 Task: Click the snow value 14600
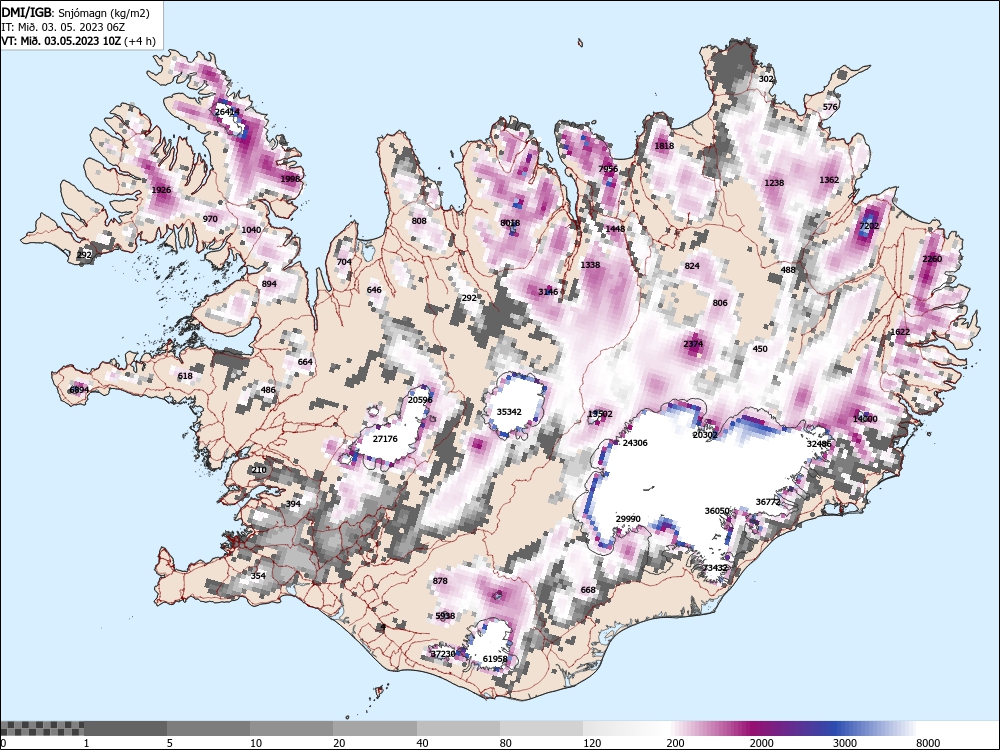click(x=865, y=419)
